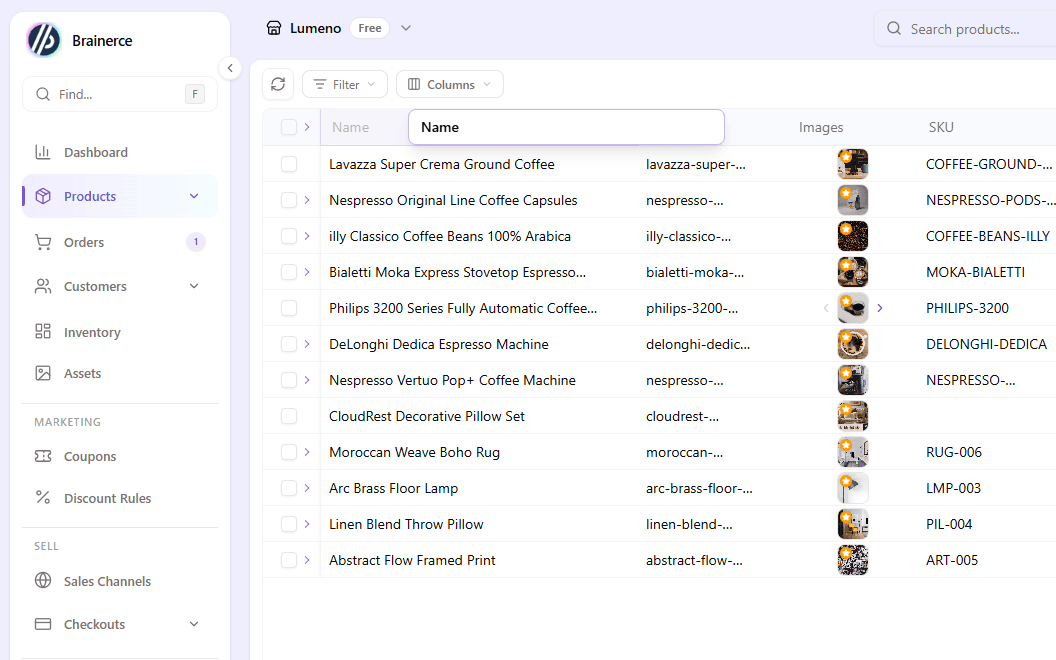Select Nespresso Original Line Capsules checkbox
1056x660 pixels.
[x=289, y=200]
